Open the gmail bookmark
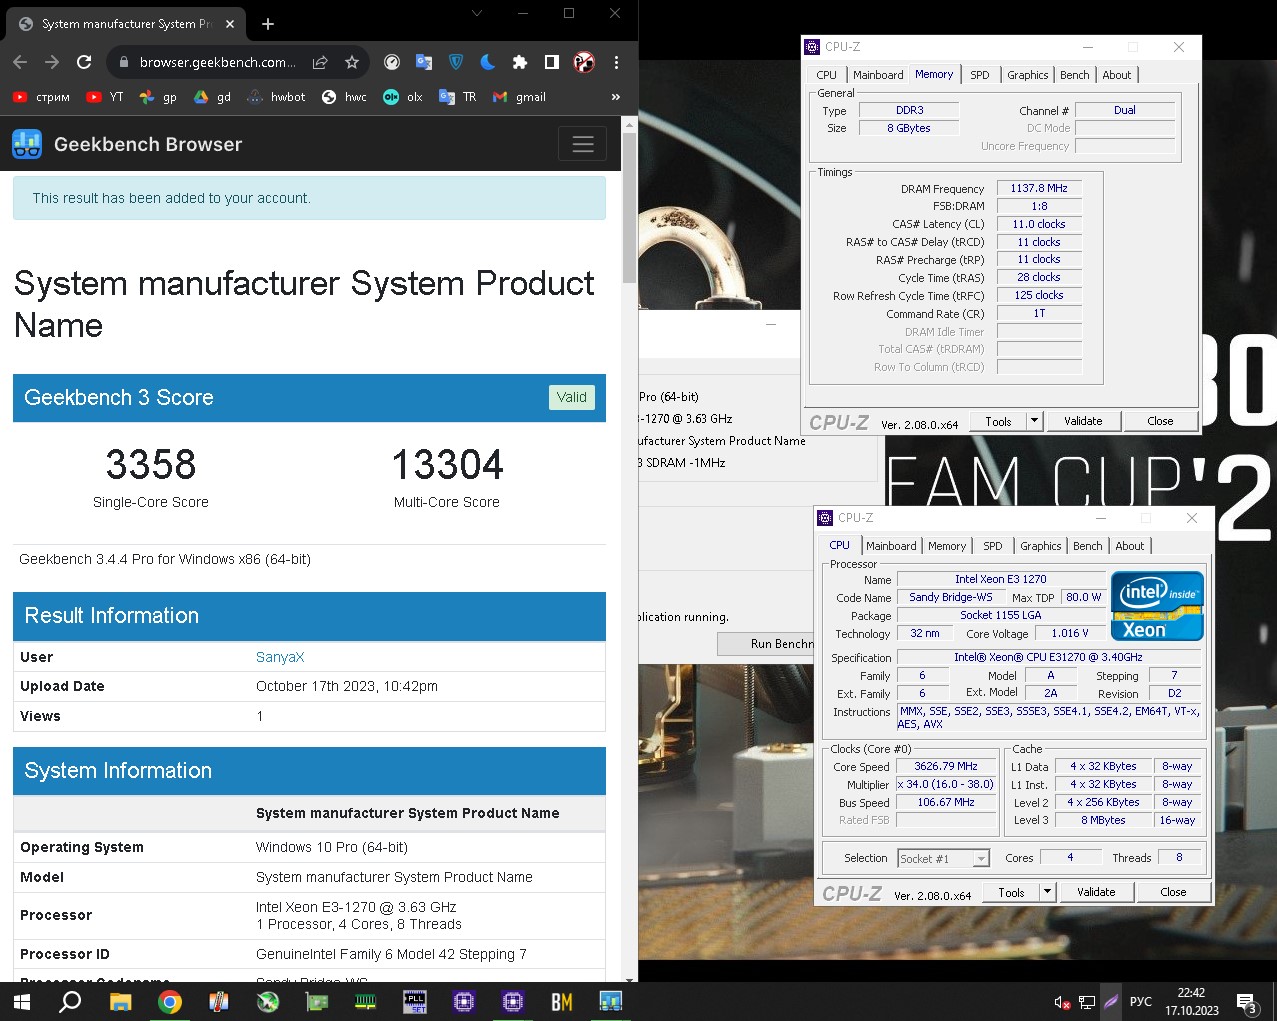 [520, 97]
